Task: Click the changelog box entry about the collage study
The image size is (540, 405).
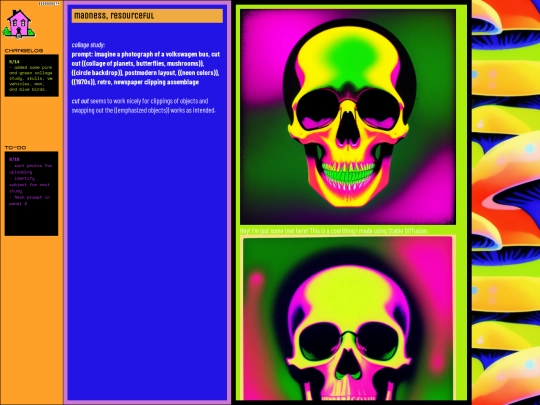Action: 32,75
